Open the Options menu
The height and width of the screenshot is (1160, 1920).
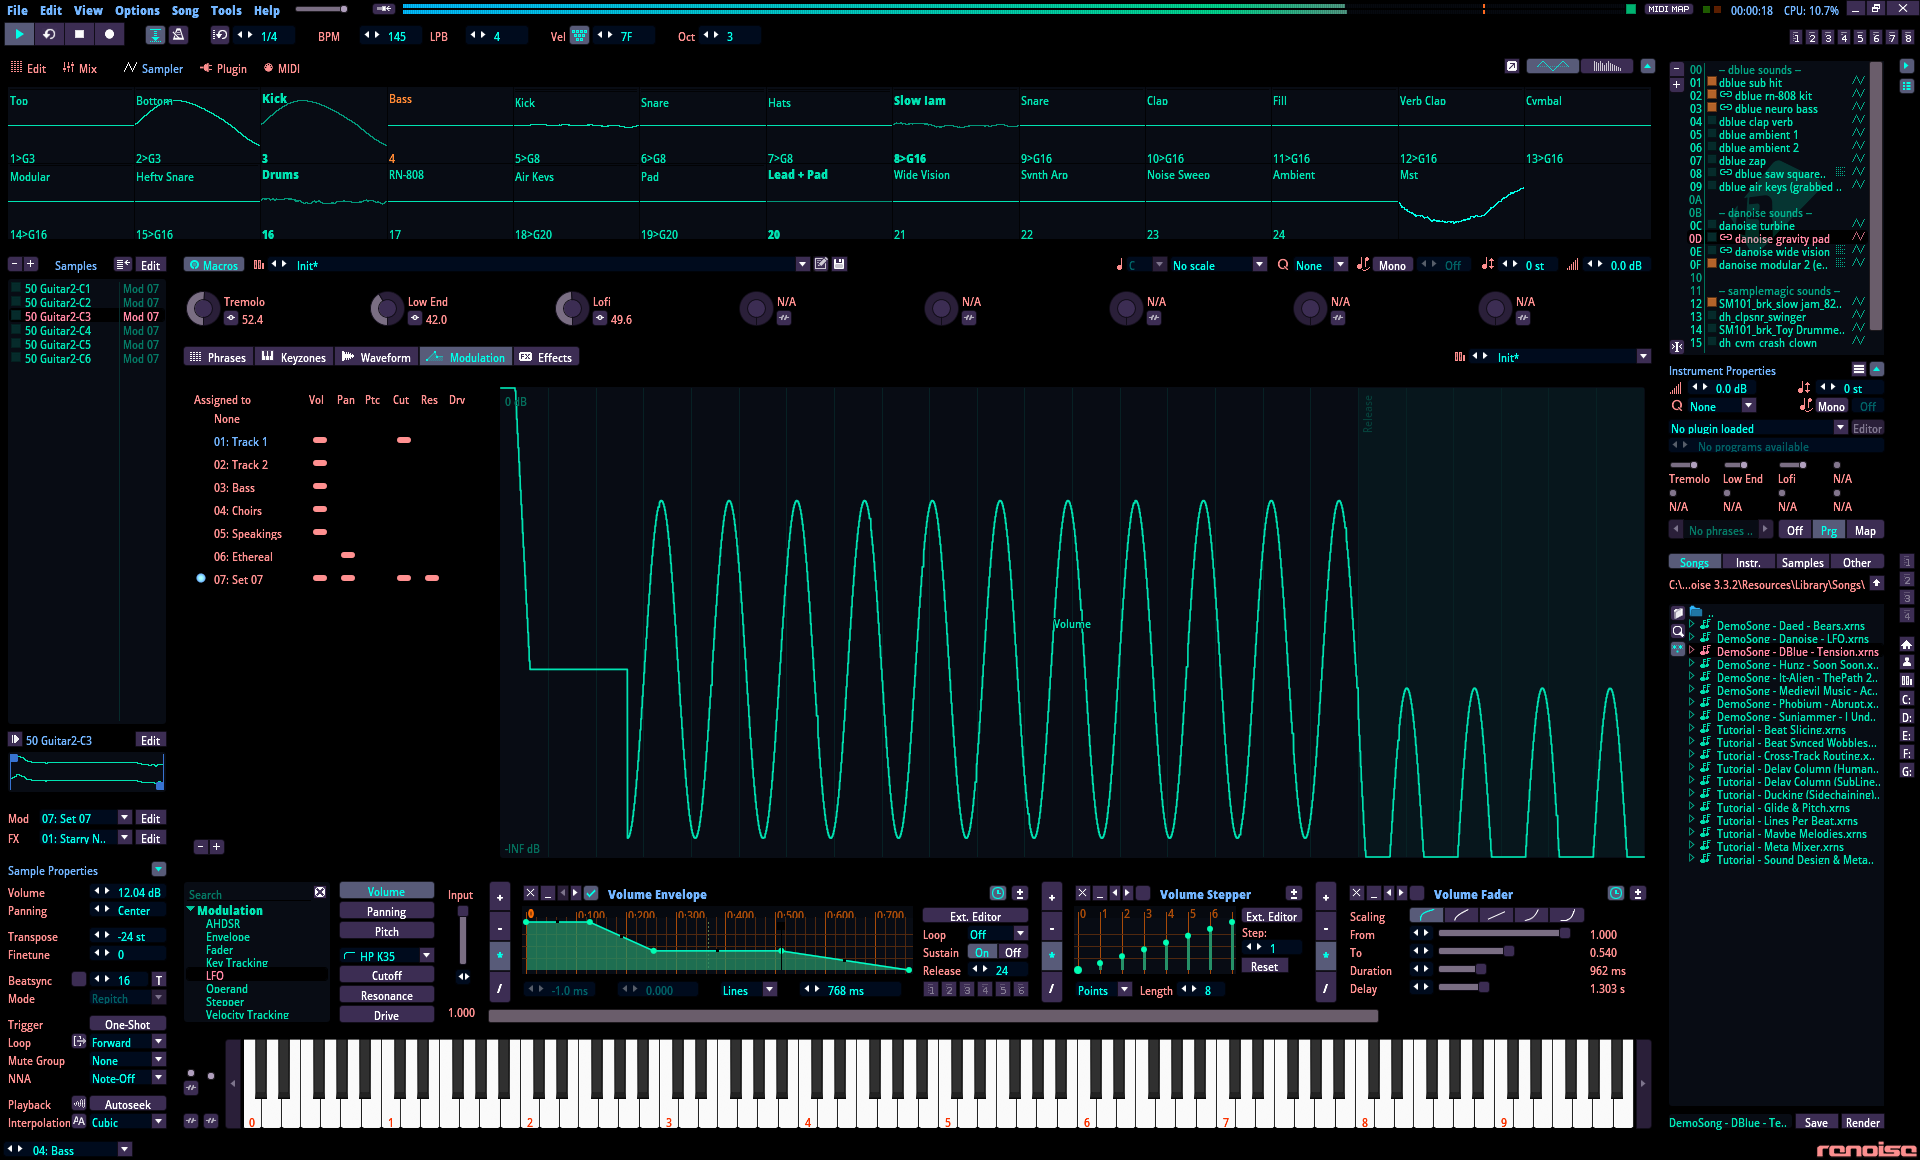137,10
